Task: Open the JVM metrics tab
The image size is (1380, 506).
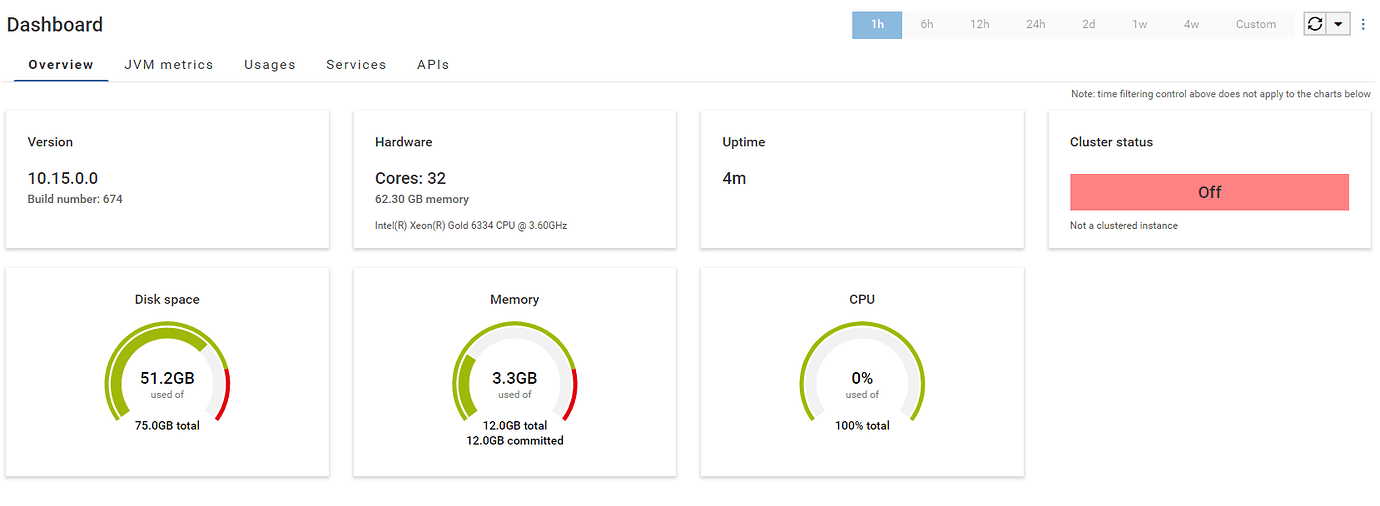Action: tap(169, 64)
